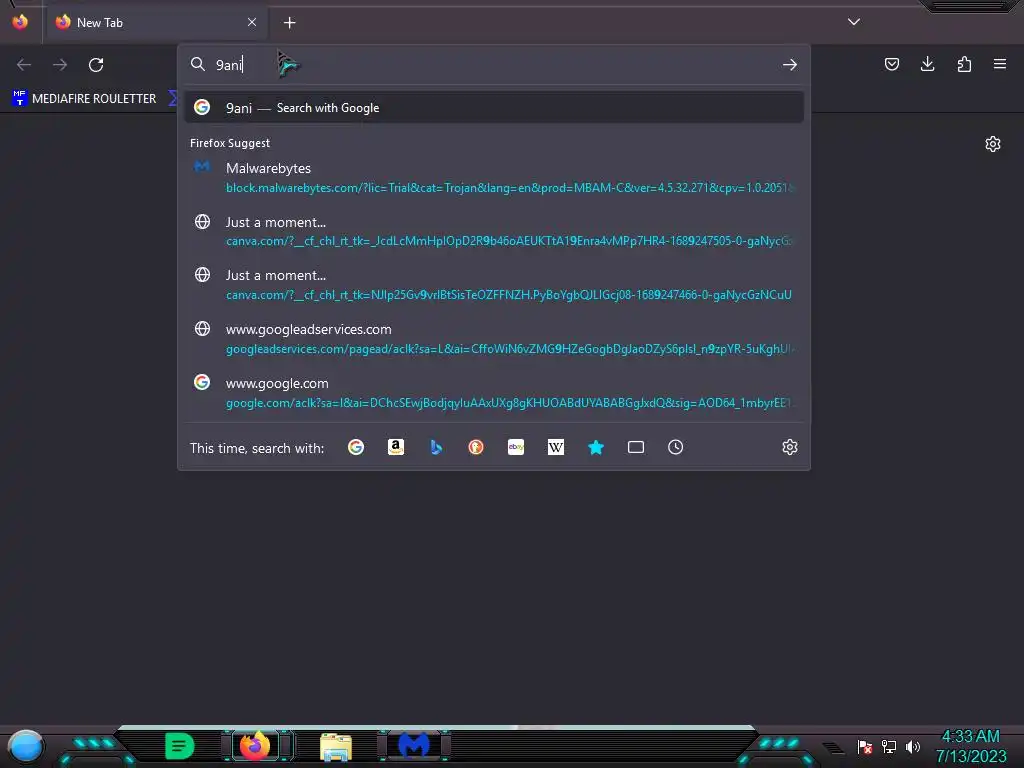
Task: Search this time with eBay icon
Action: pos(516,447)
